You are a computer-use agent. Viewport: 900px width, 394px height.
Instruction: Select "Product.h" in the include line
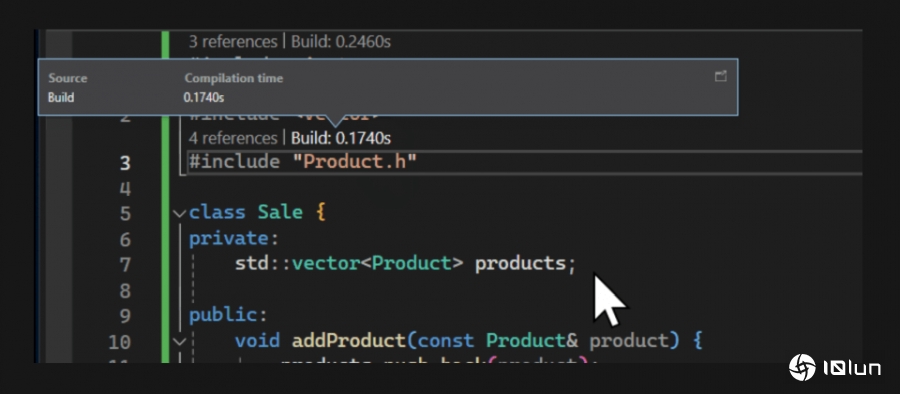tap(355, 162)
